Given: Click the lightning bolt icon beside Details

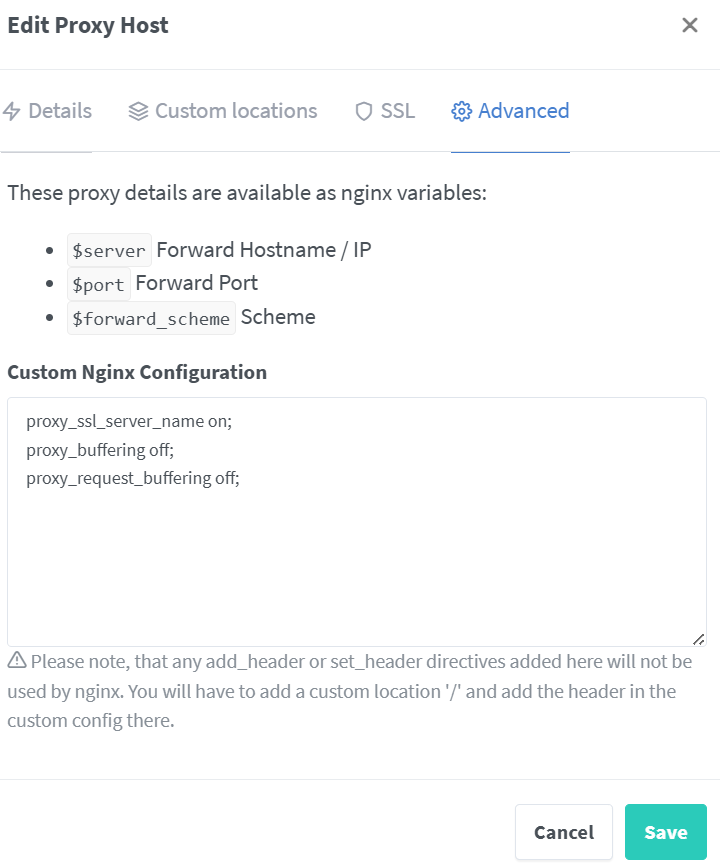Looking at the screenshot, I should tap(13, 111).
